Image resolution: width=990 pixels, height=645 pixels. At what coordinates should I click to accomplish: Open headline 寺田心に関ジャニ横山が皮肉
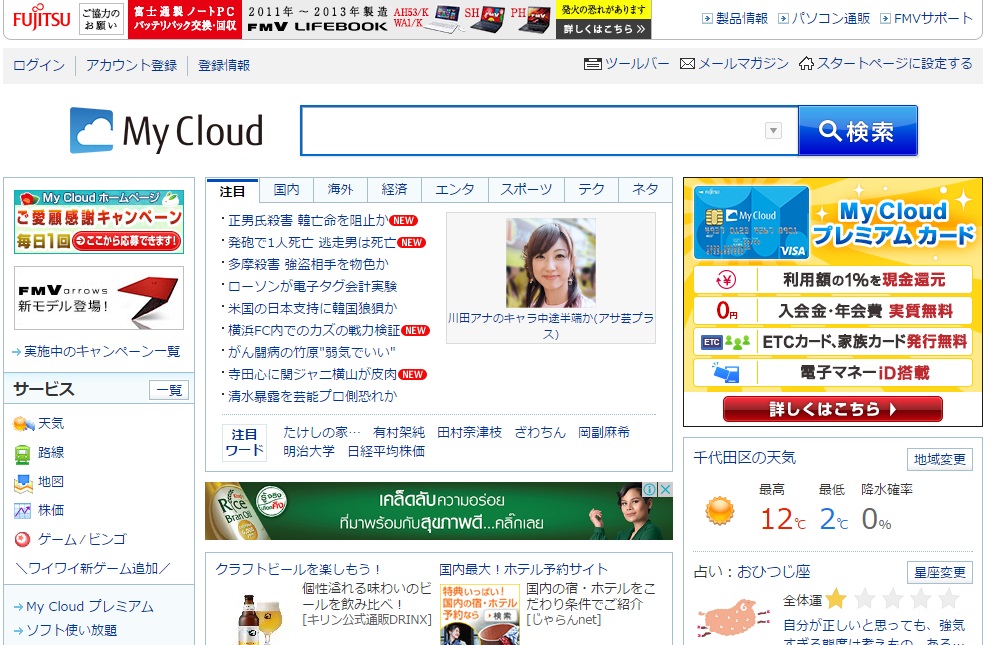coord(313,374)
